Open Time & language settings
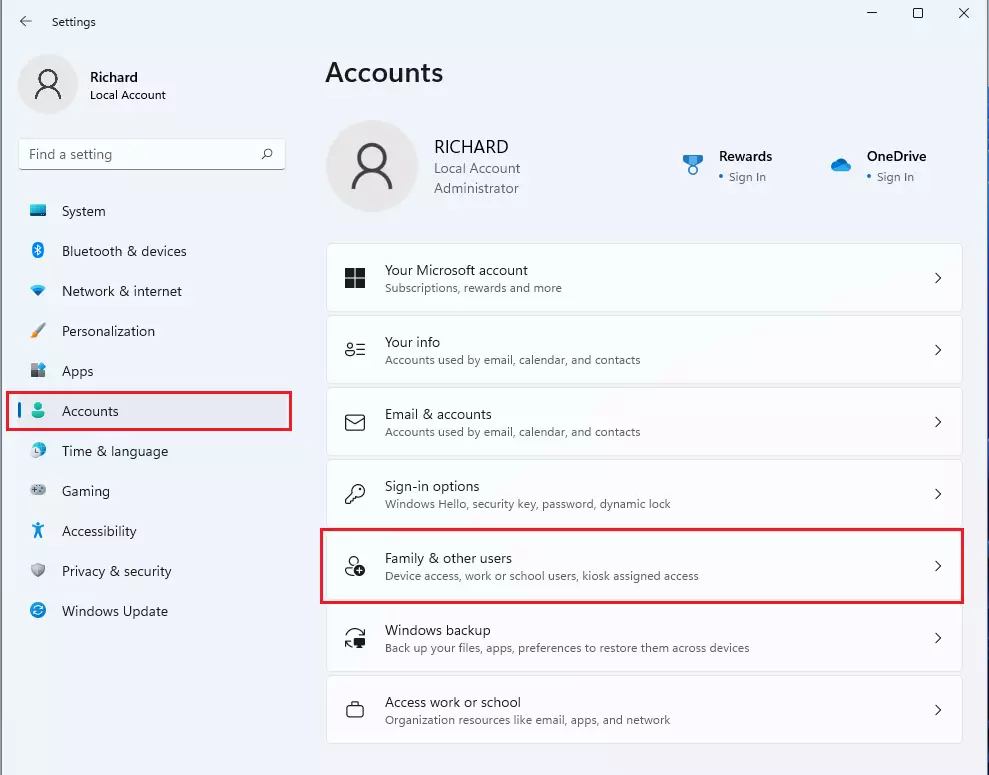This screenshot has height=775, width=989. (x=149, y=450)
